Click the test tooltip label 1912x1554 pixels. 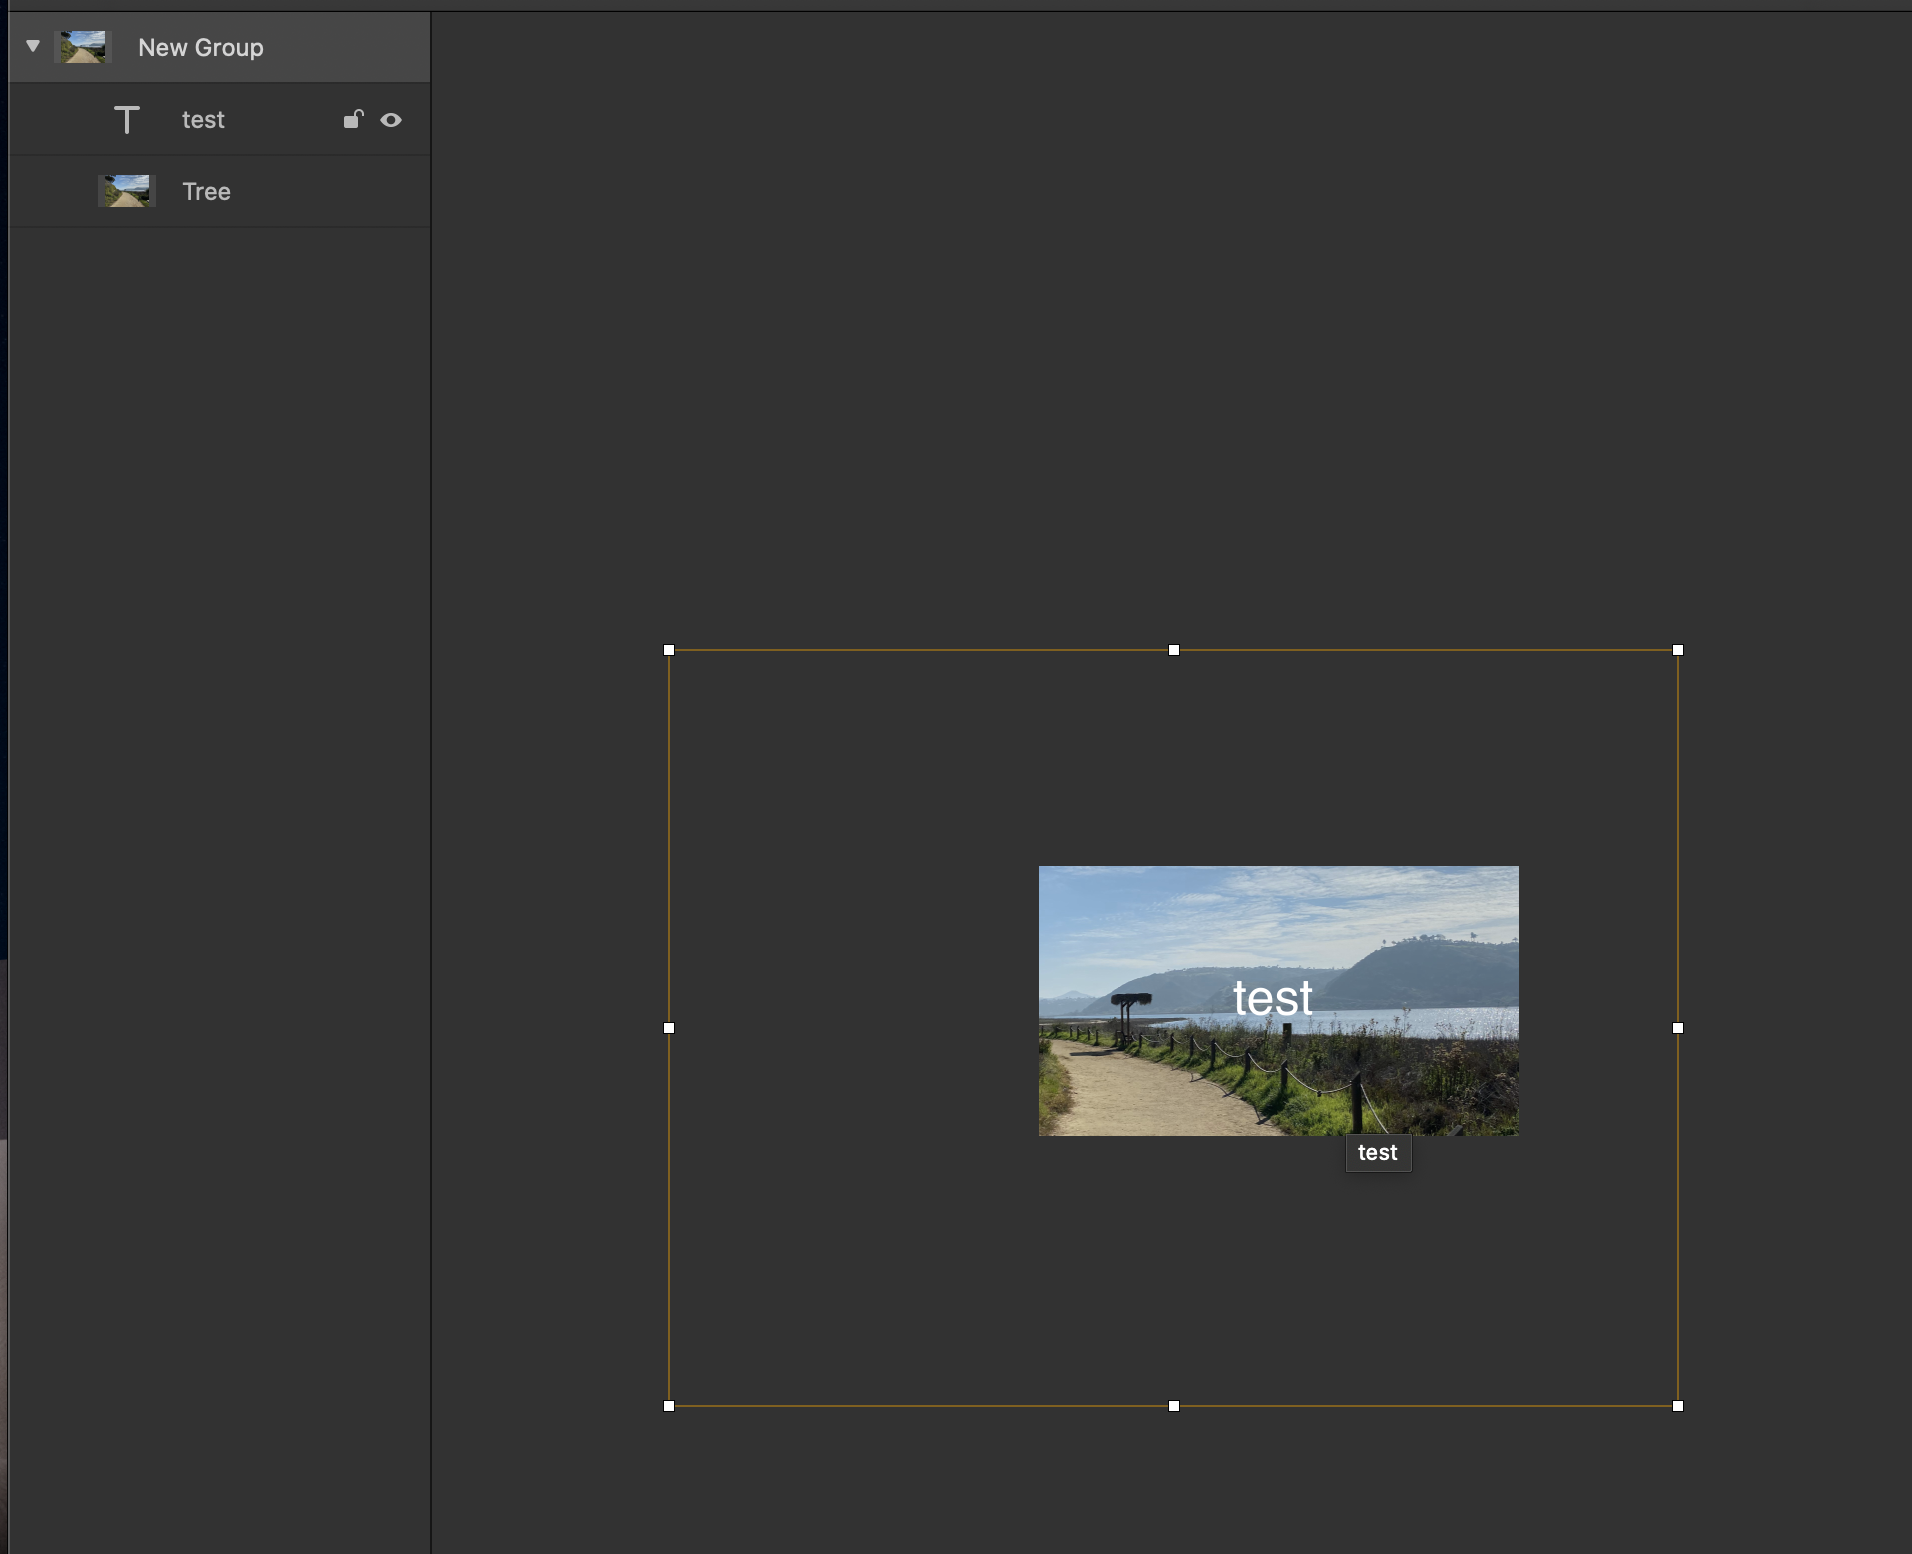tap(1378, 1152)
